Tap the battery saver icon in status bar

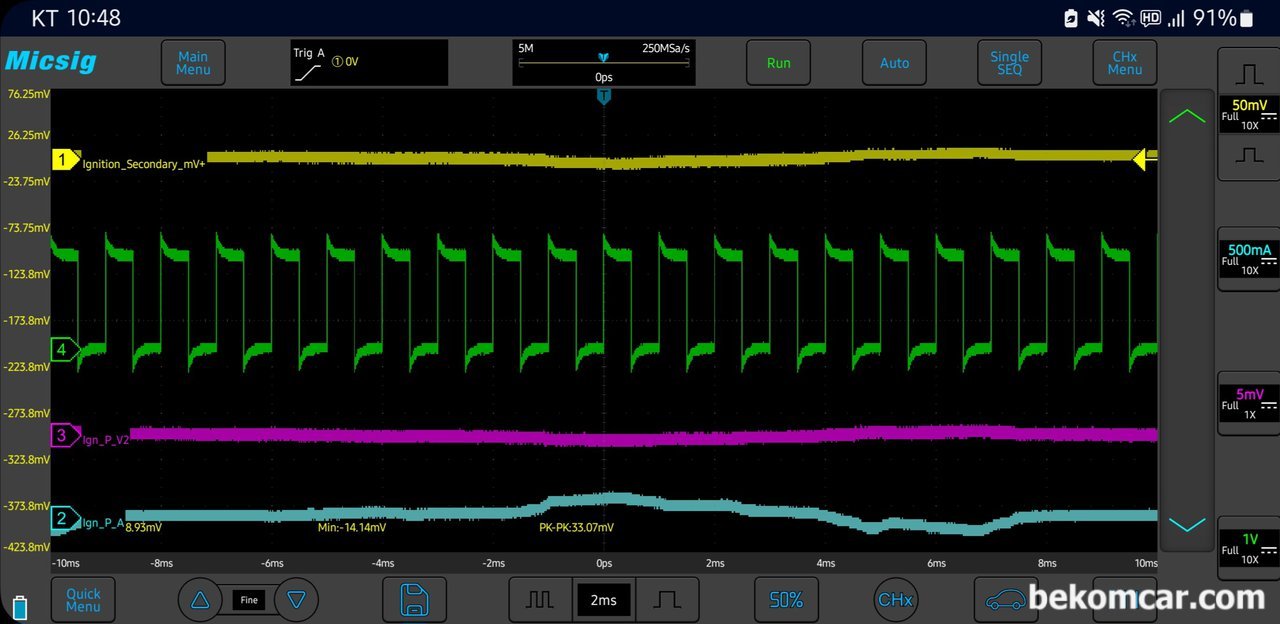[1071, 18]
